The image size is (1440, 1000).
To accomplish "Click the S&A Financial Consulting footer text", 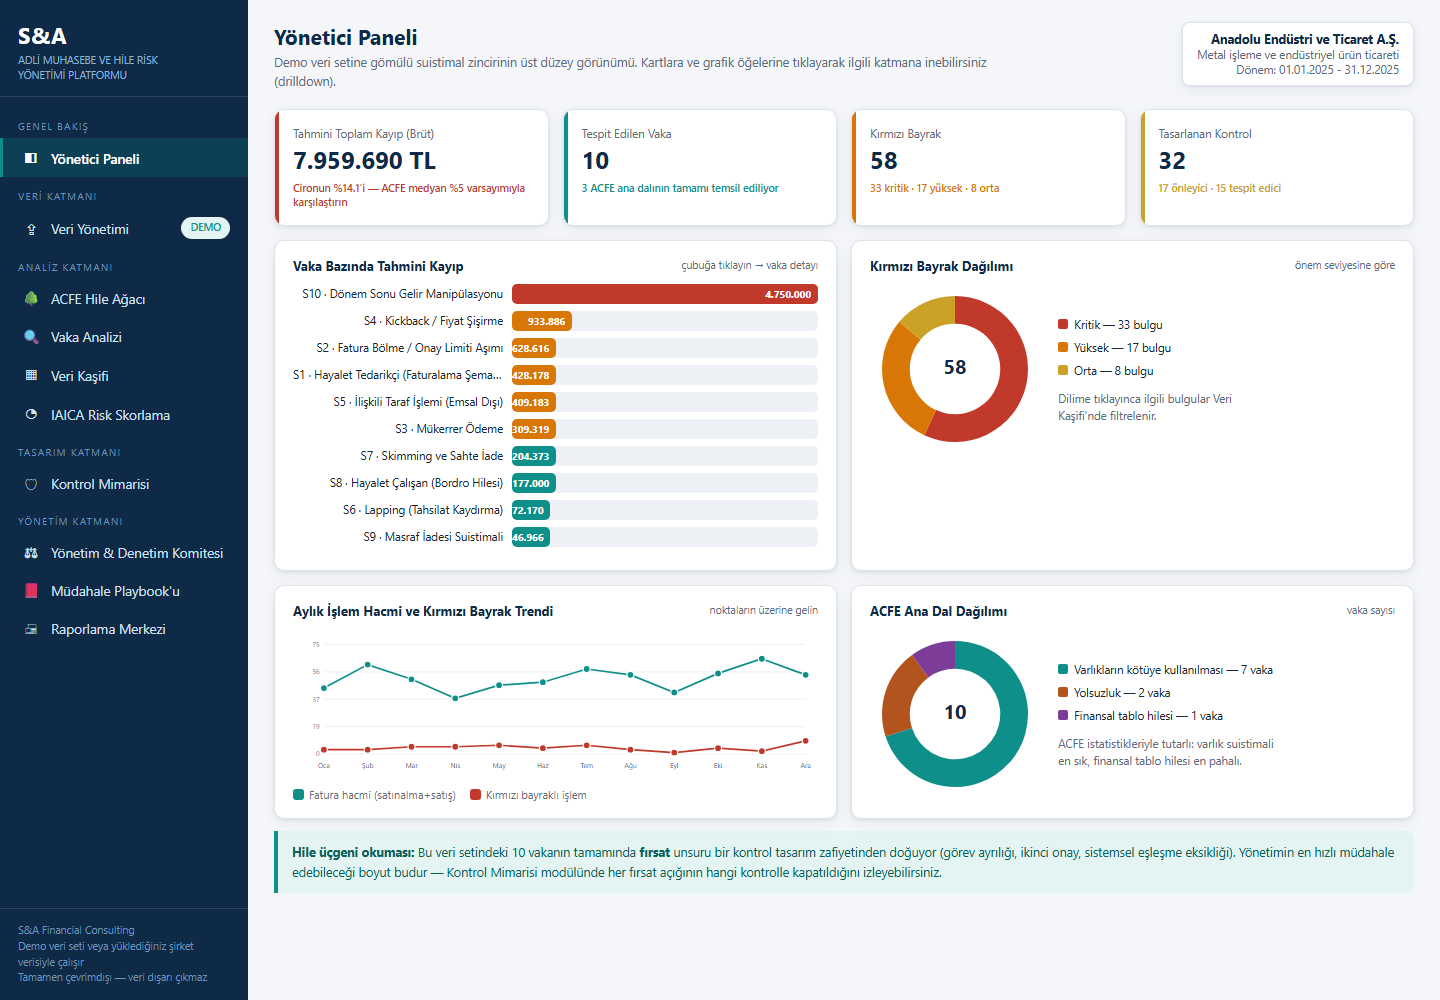I will (x=76, y=930).
